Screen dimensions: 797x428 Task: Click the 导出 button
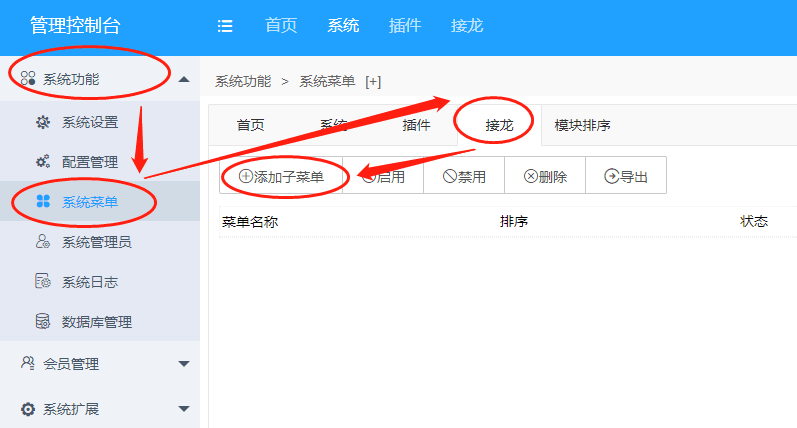point(626,176)
